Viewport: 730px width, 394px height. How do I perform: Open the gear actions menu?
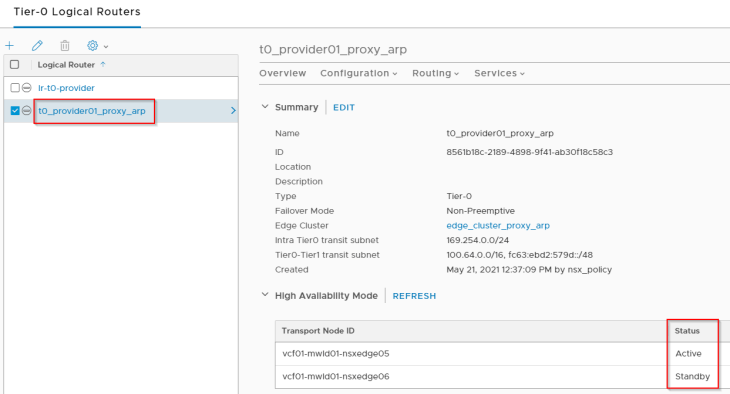[x=97, y=46]
